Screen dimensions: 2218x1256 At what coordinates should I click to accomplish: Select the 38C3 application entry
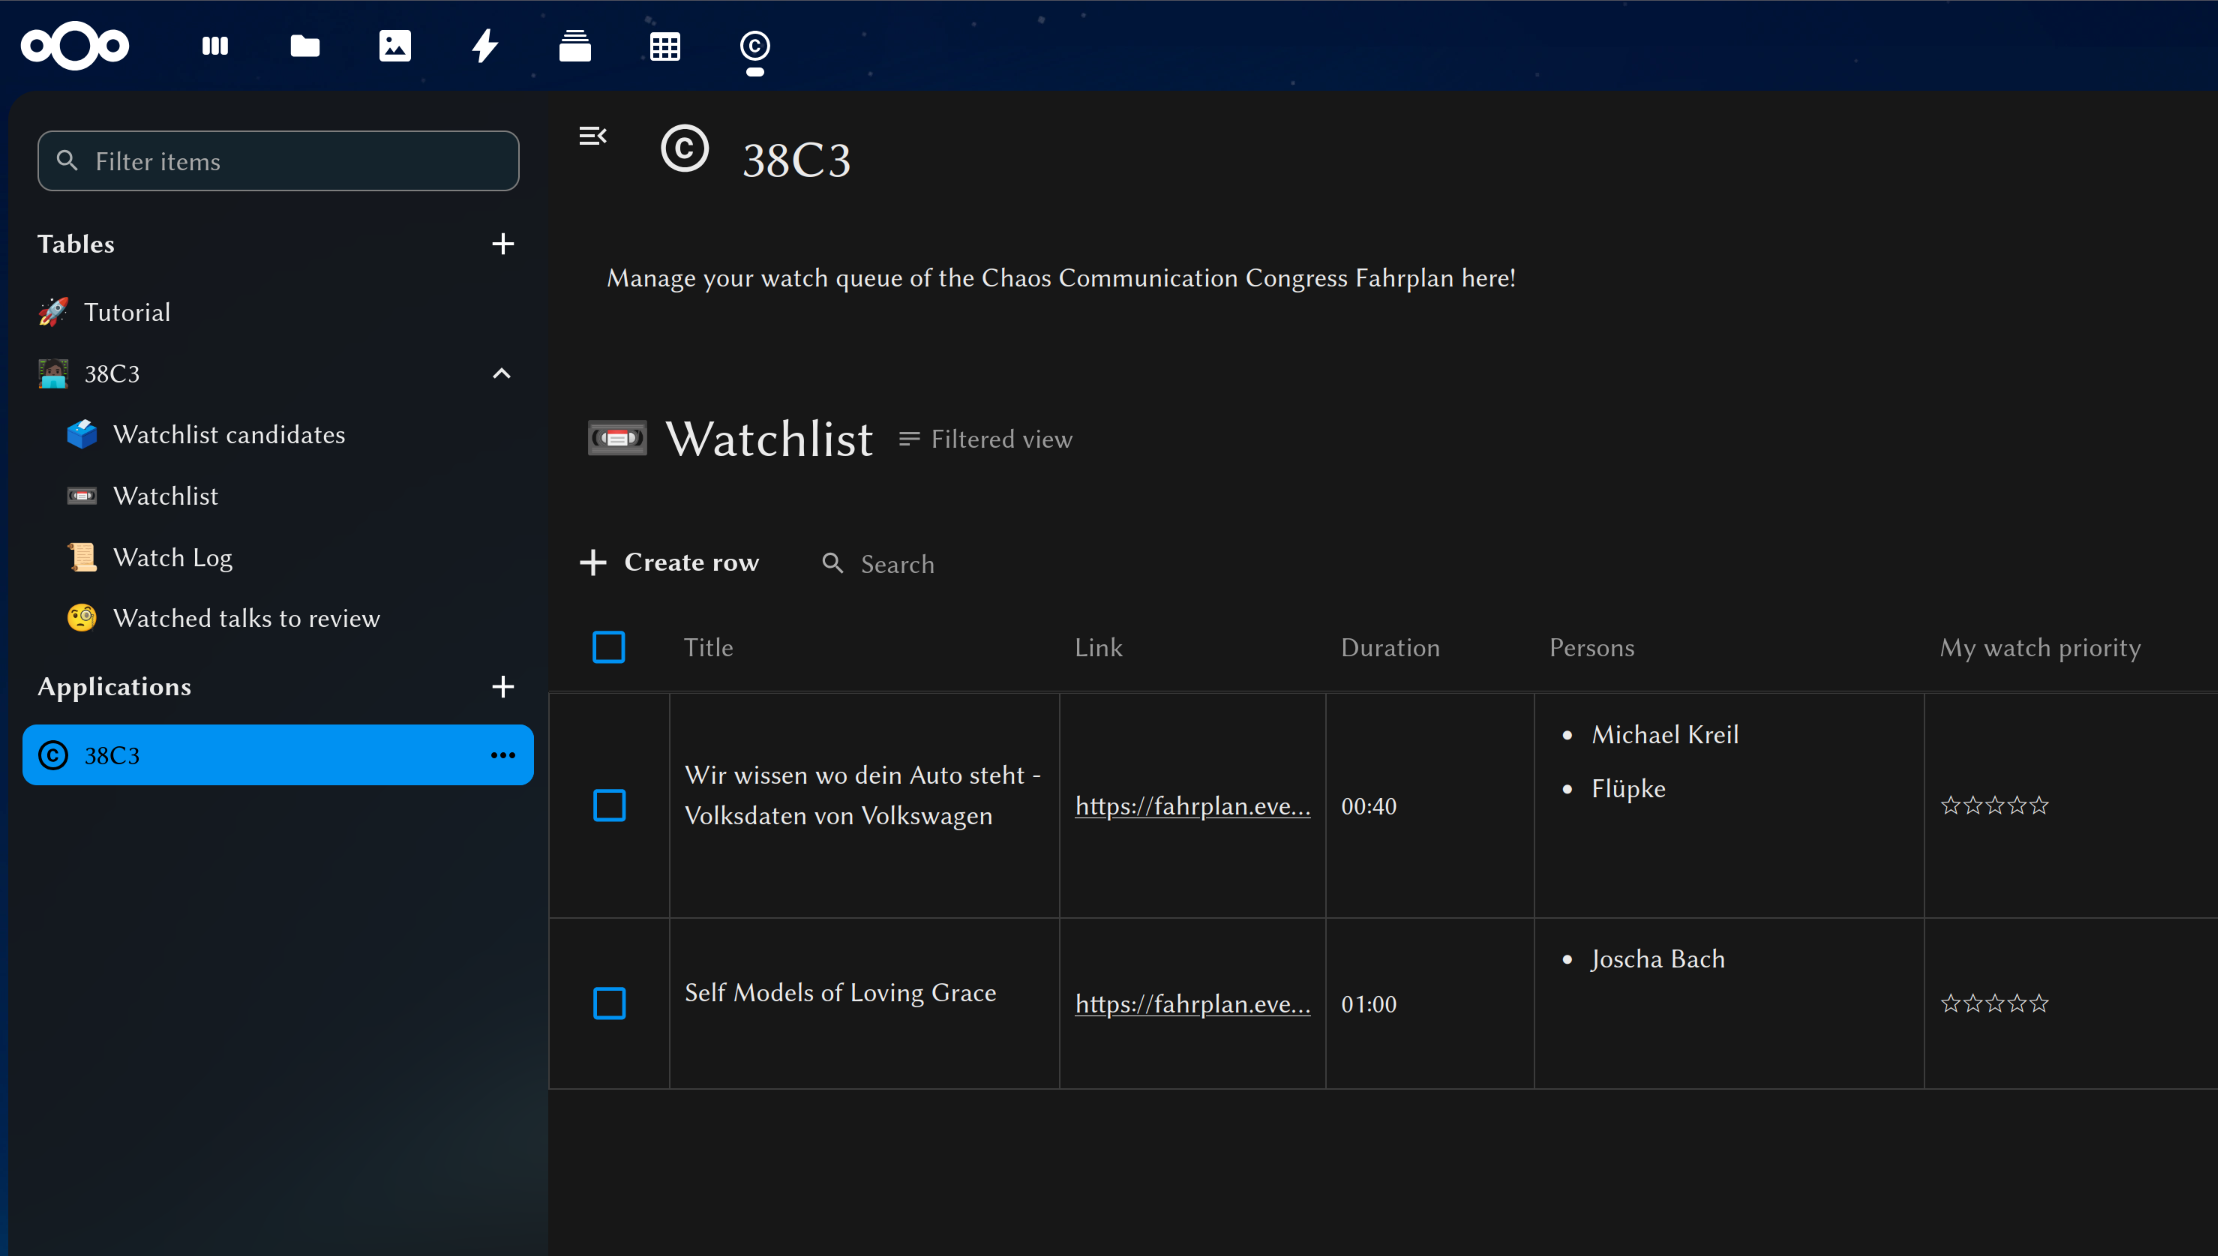[278, 755]
